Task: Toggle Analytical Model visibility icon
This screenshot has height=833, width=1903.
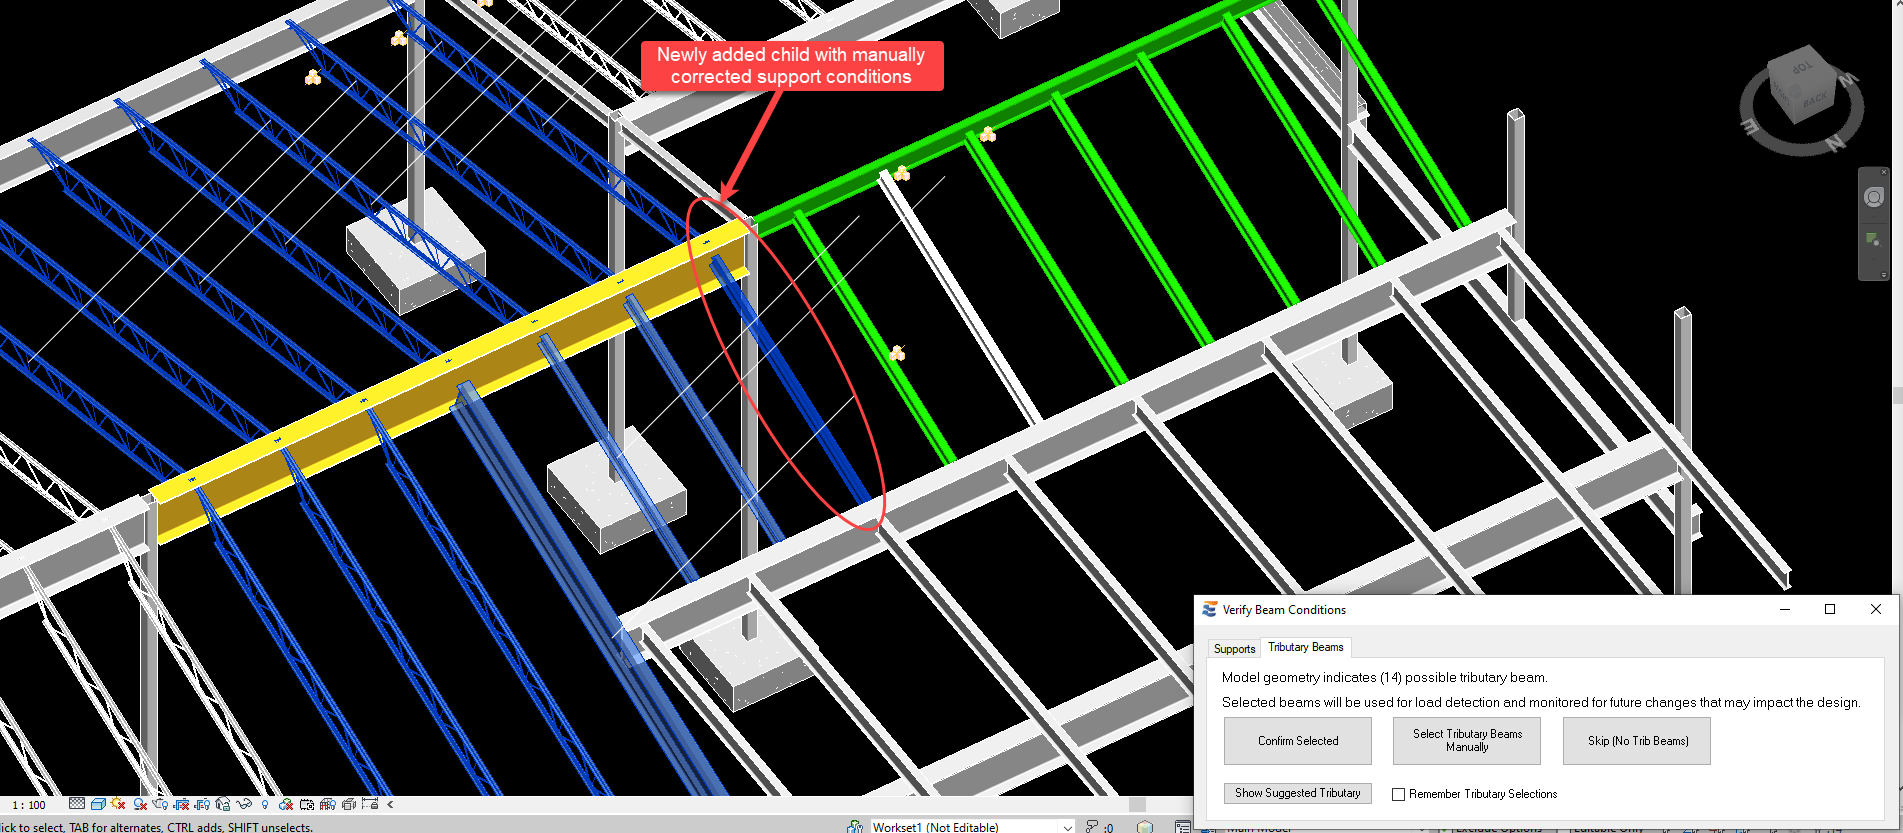Action: click(x=327, y=804)
